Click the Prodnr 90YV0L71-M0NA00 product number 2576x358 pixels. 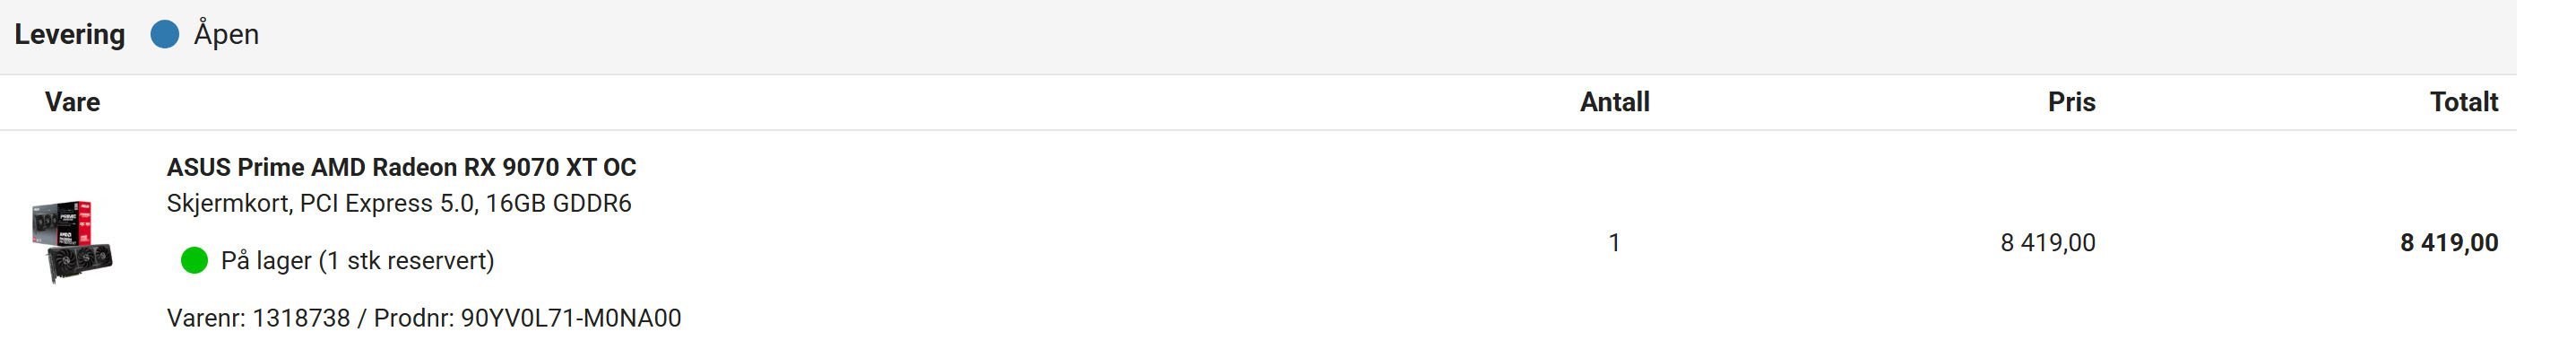527,318
